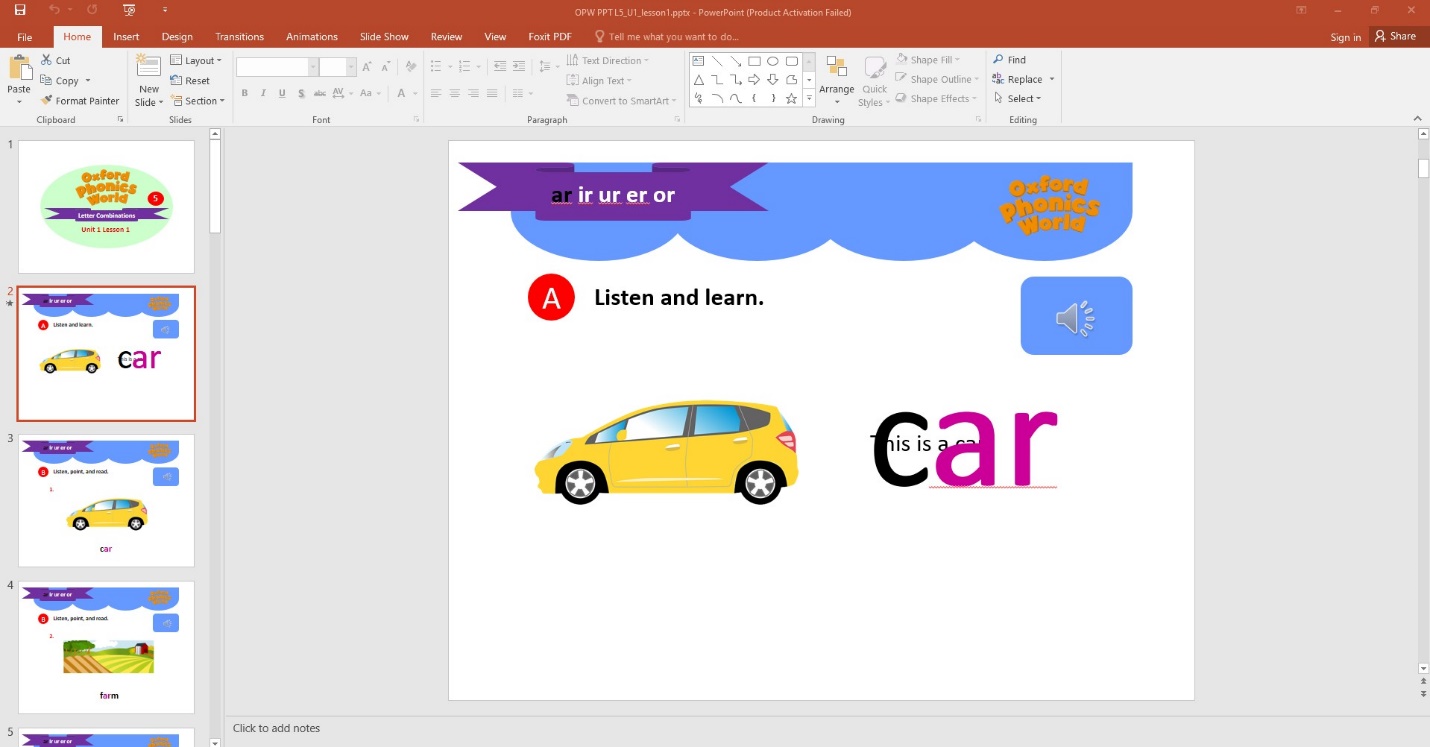1430x747 pixels.
Task: Click the red circle A icon on slide
Action: click(551, 297)
